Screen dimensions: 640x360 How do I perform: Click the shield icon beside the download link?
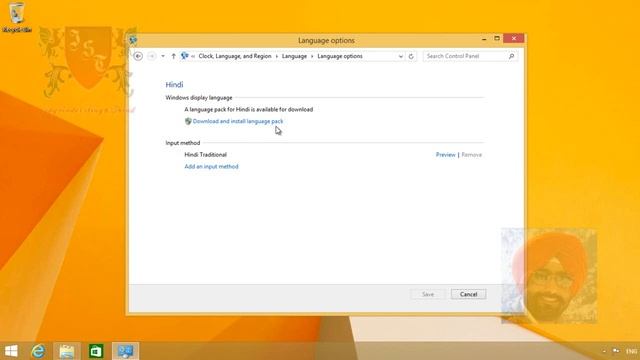[188, 121]
